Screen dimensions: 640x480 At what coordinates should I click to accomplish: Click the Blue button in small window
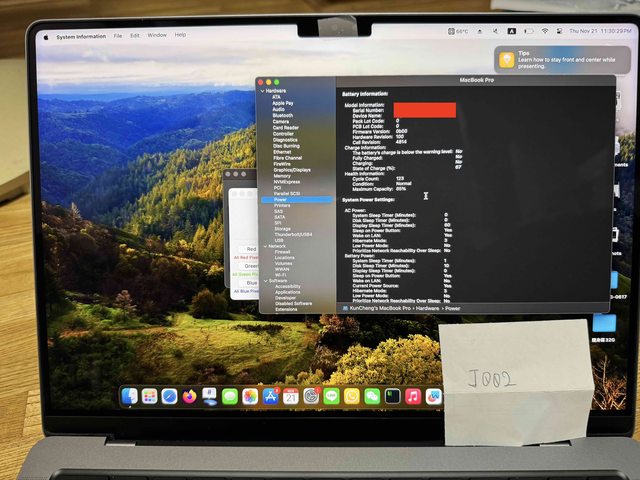point(251,283)
